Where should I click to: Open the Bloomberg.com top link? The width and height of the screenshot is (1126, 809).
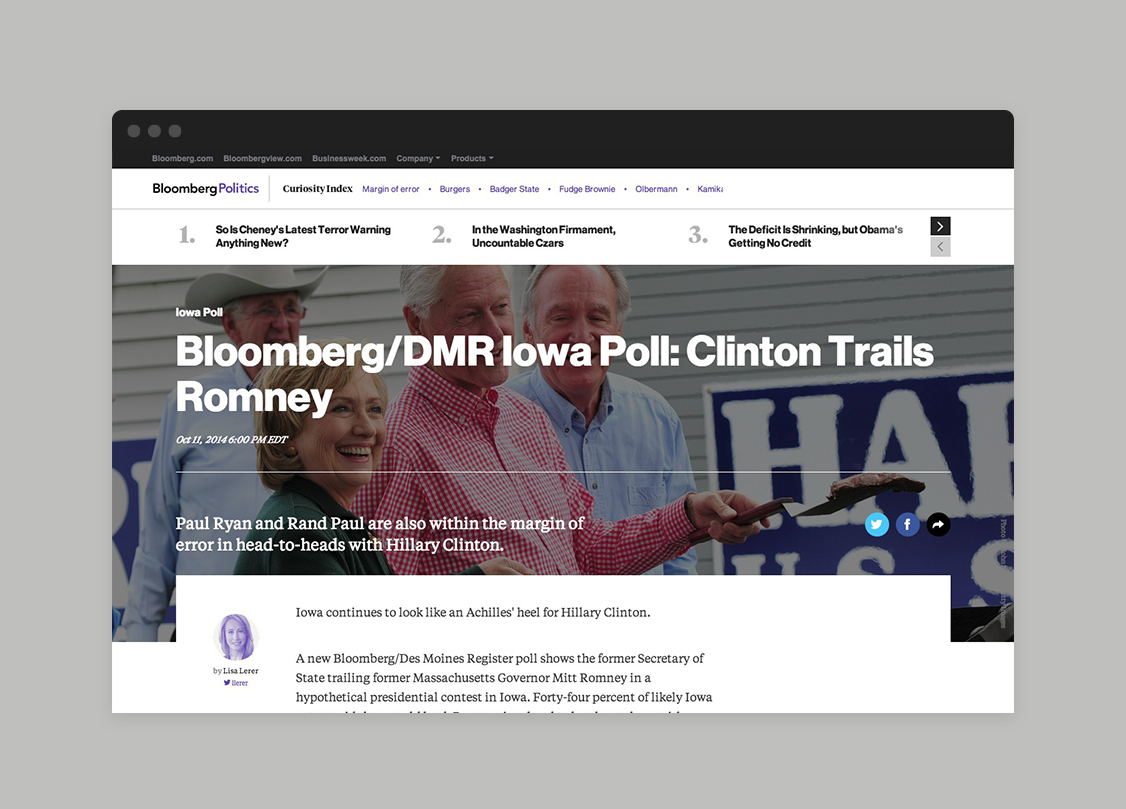[x=183, y=158]
